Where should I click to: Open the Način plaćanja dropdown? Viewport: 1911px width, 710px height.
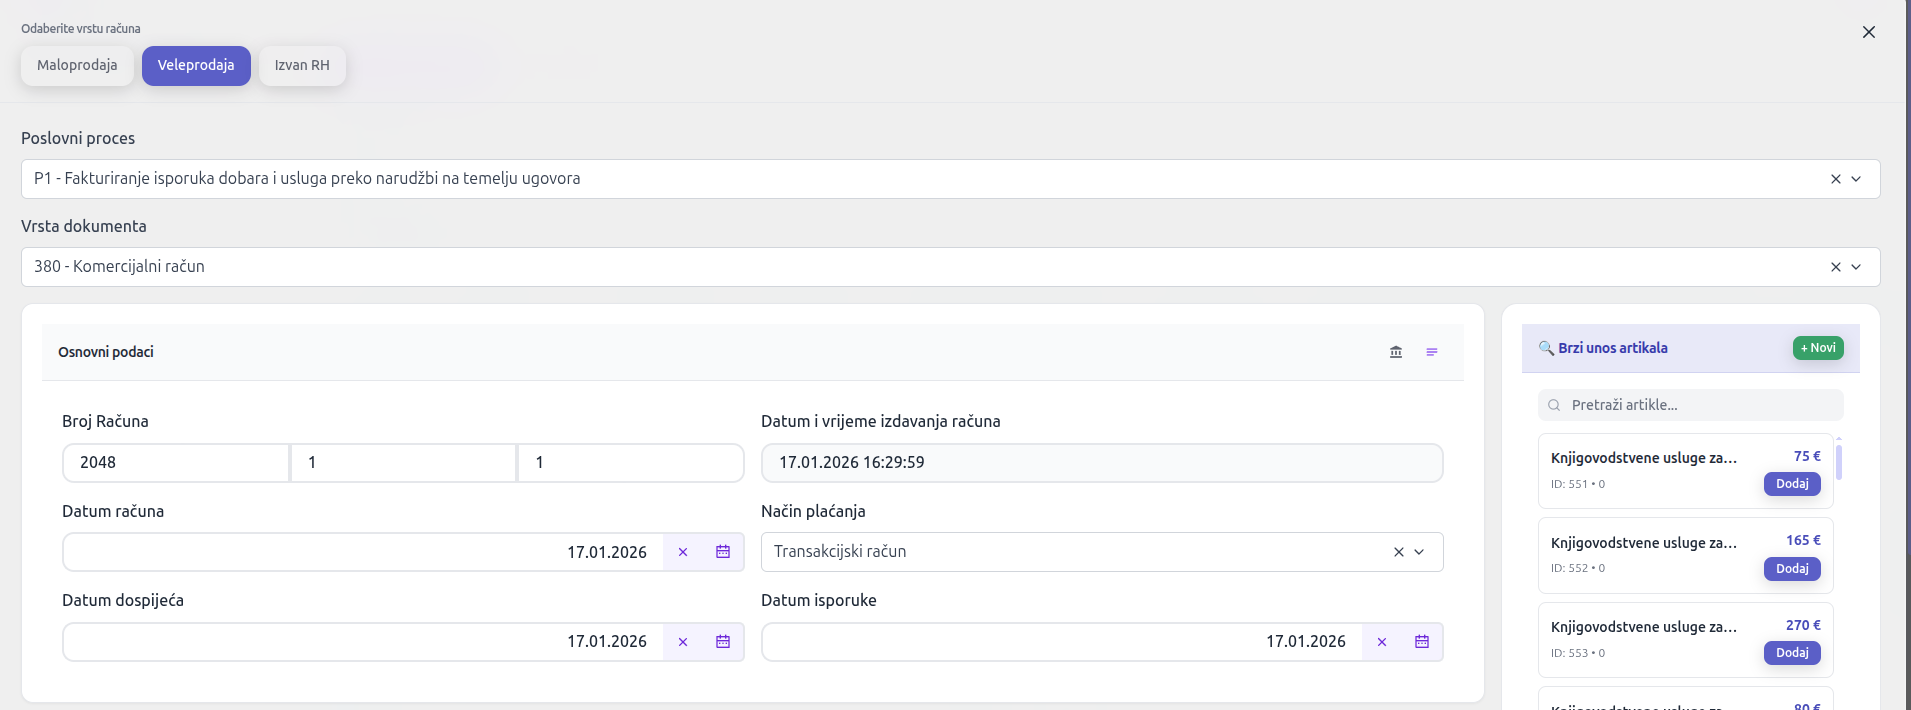tap(1419, 552)
